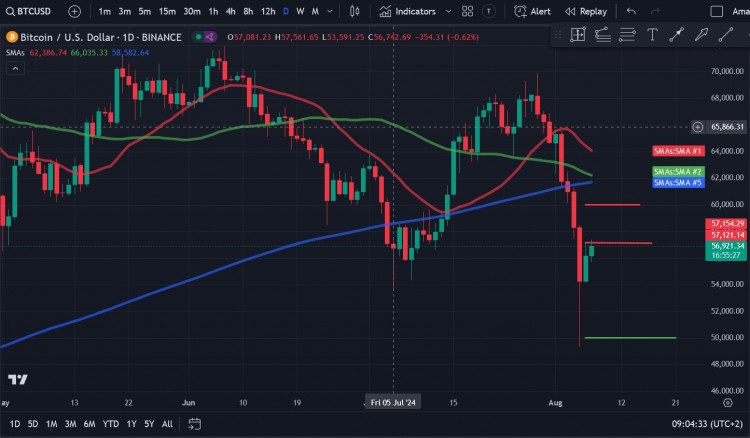
Task: Grab the drawing toolbar handle
Action: pyautogui.click(x=558, y=35)
